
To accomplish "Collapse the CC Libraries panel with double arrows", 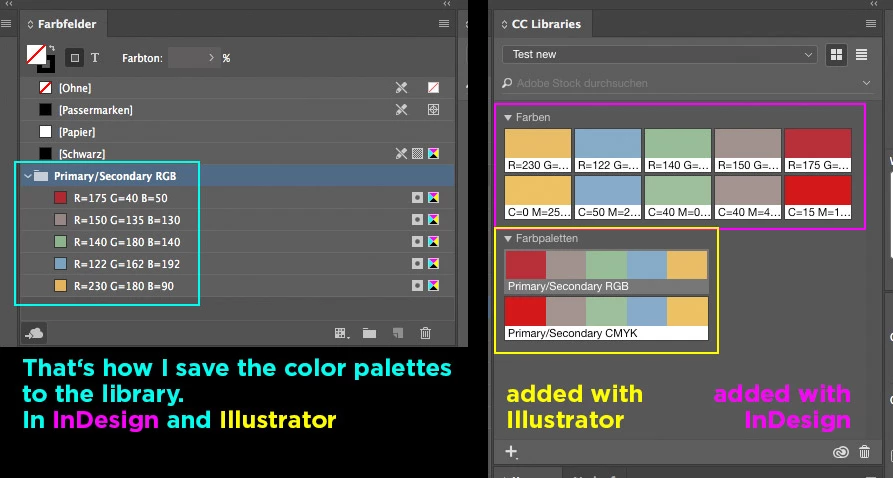I will pos(874,4).
